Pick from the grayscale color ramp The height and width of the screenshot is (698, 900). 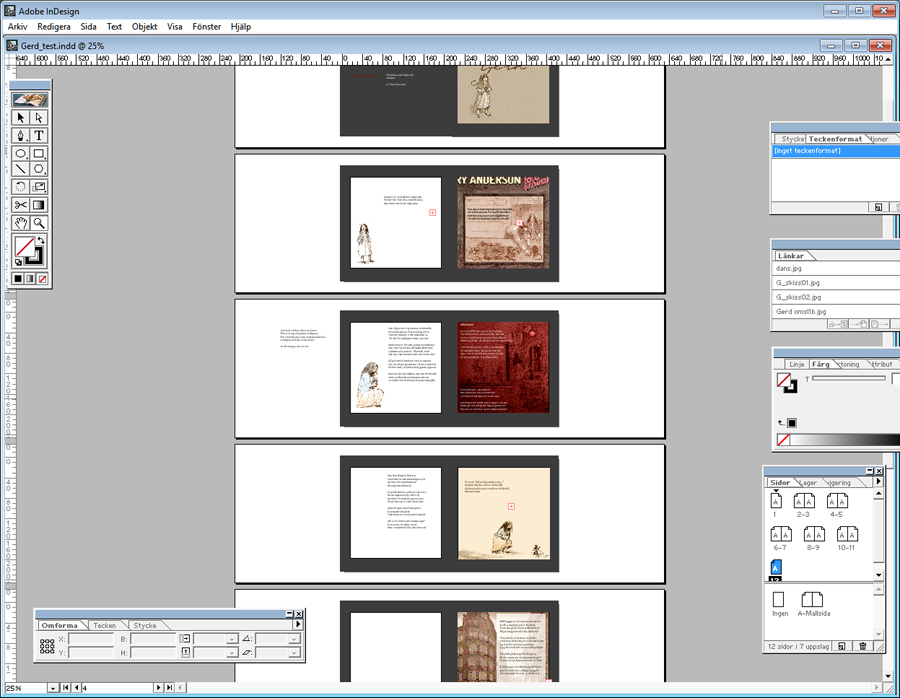845,440
